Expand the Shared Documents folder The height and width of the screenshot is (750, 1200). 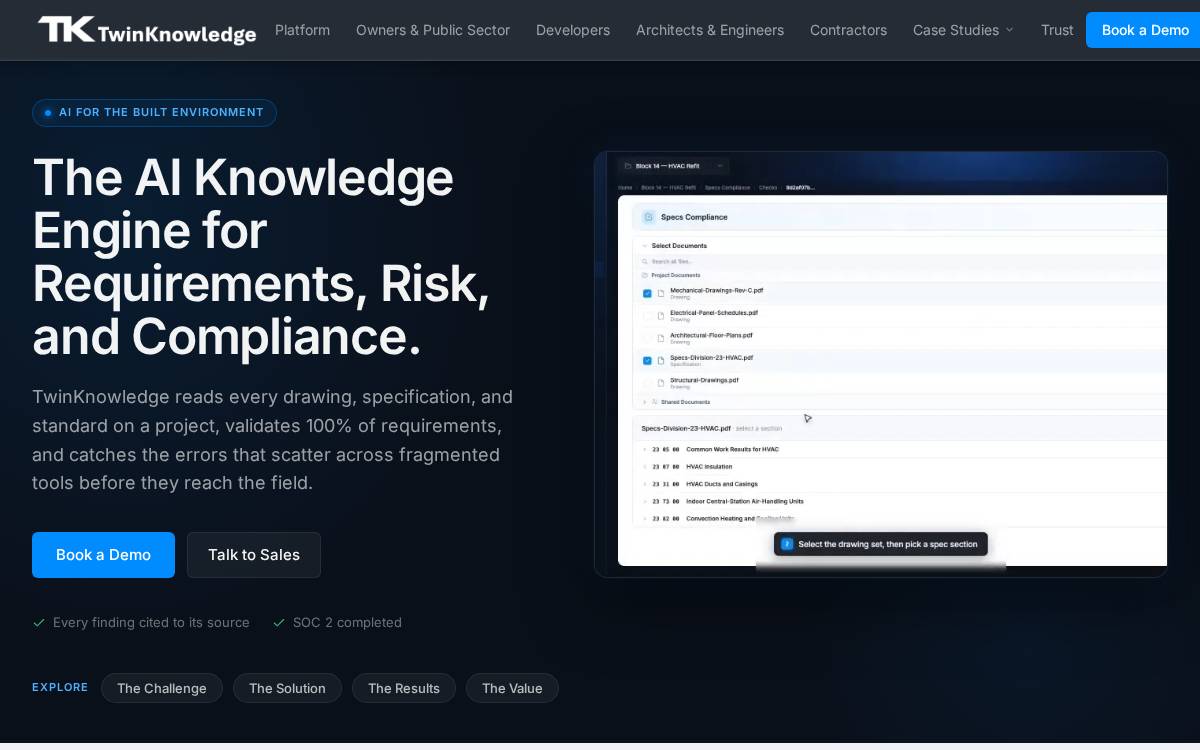645,402
